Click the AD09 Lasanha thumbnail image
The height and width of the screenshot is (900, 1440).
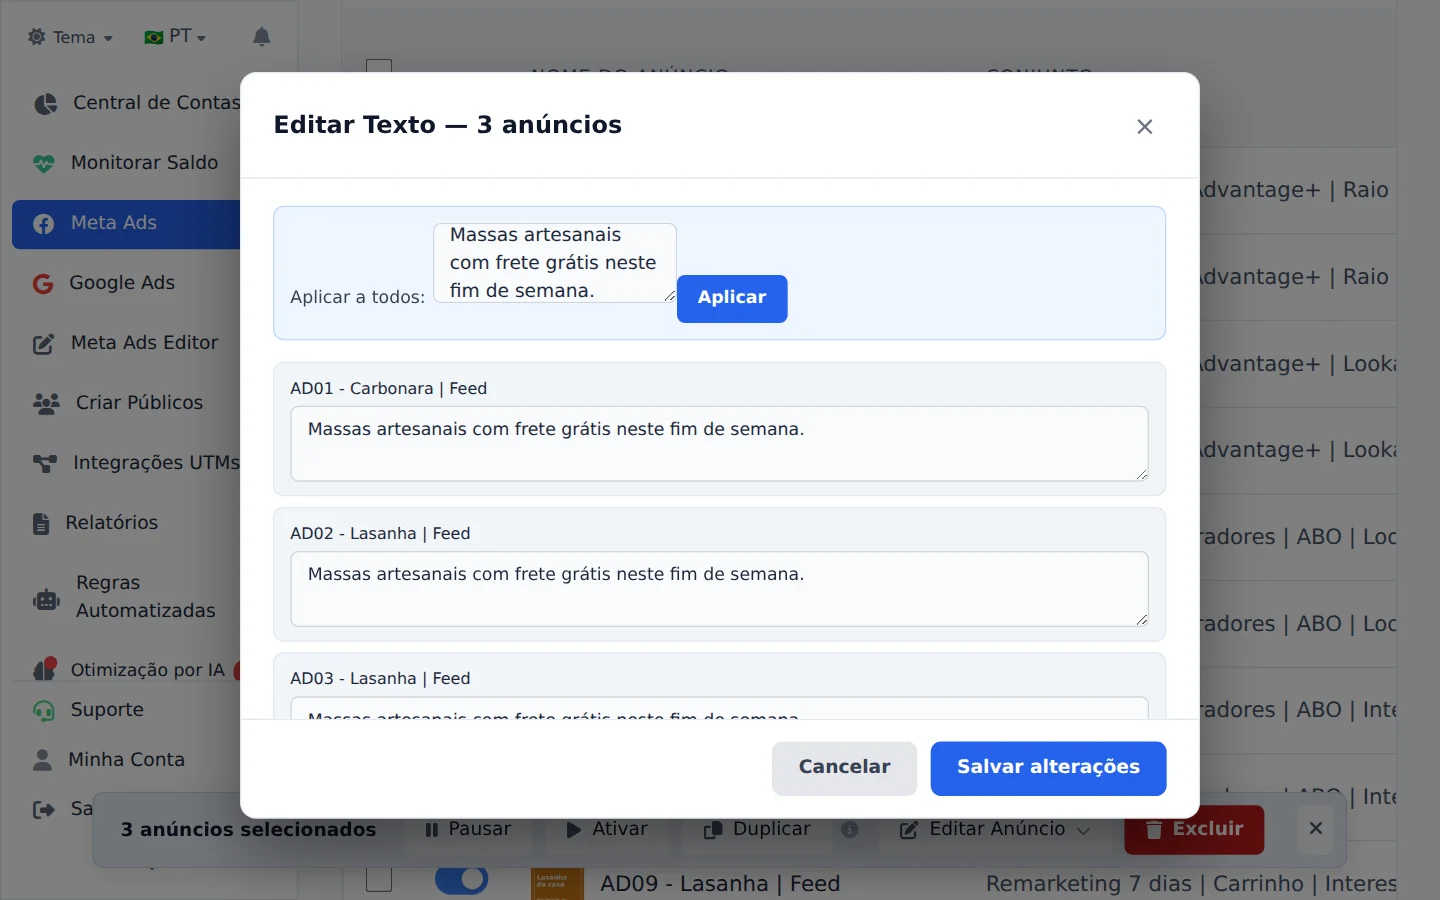(557, 883)
